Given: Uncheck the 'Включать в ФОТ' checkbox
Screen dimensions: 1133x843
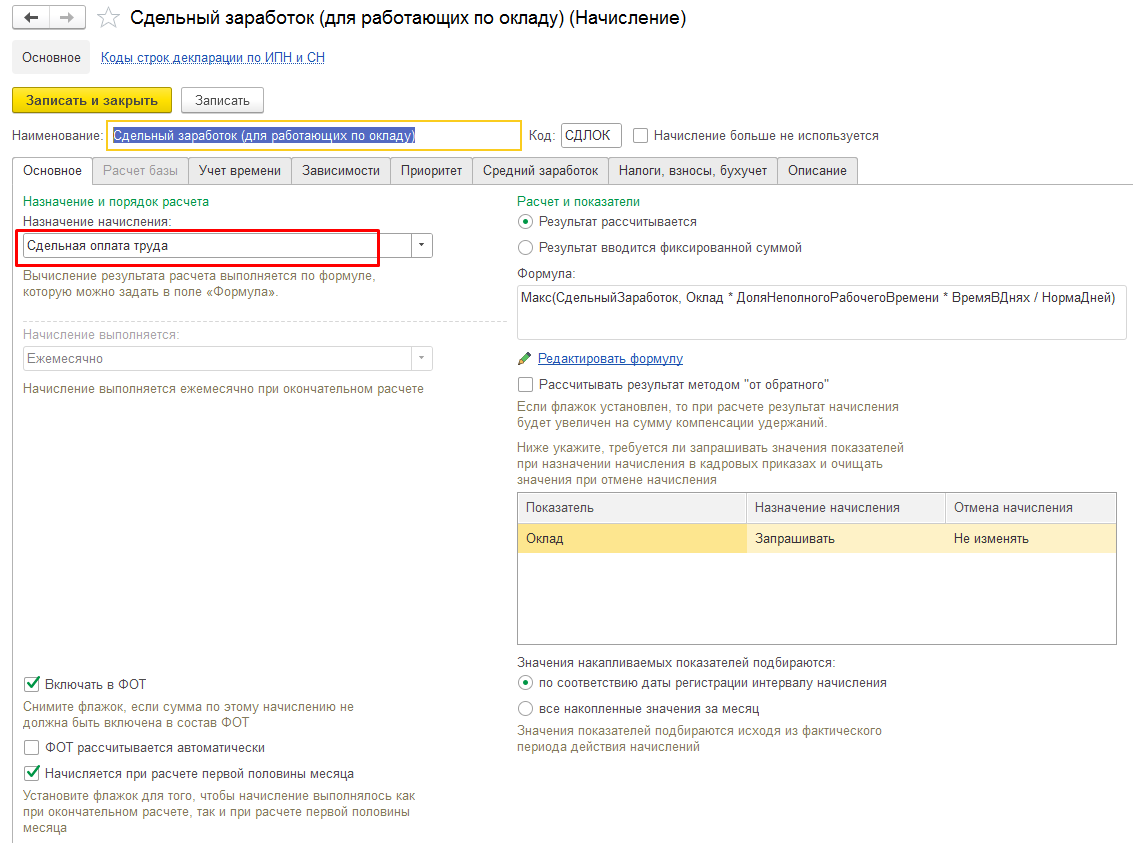Looking at the screenshot, I should [x=32, y=684].
